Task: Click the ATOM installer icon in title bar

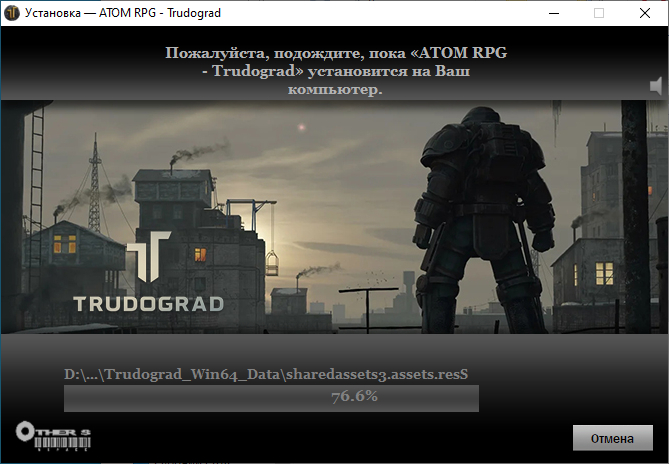Action: pos(12,13)
